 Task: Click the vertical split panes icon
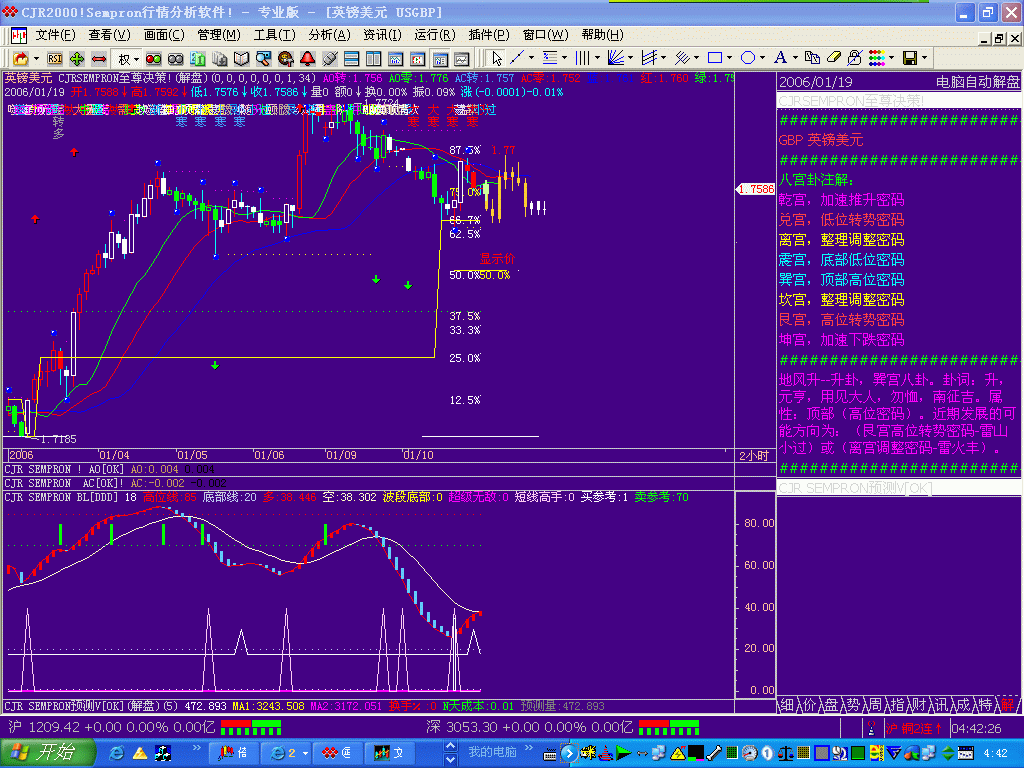(x=374, y=59)
